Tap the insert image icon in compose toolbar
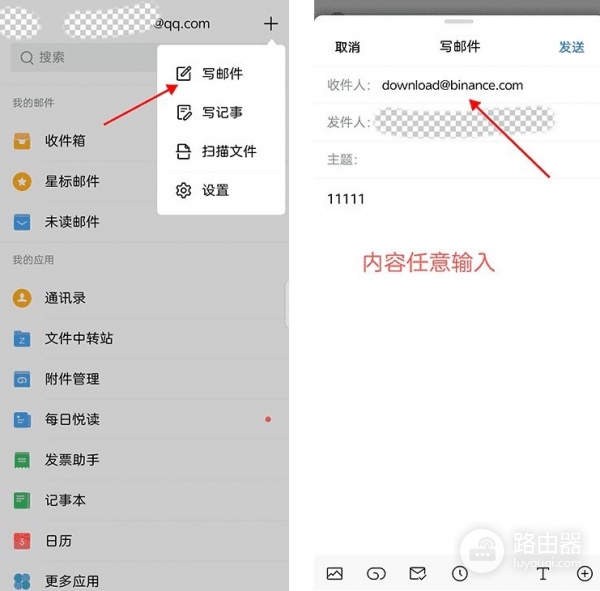This screenshot has width=600, height=591. pyautogui.click(x=334, y=573)
